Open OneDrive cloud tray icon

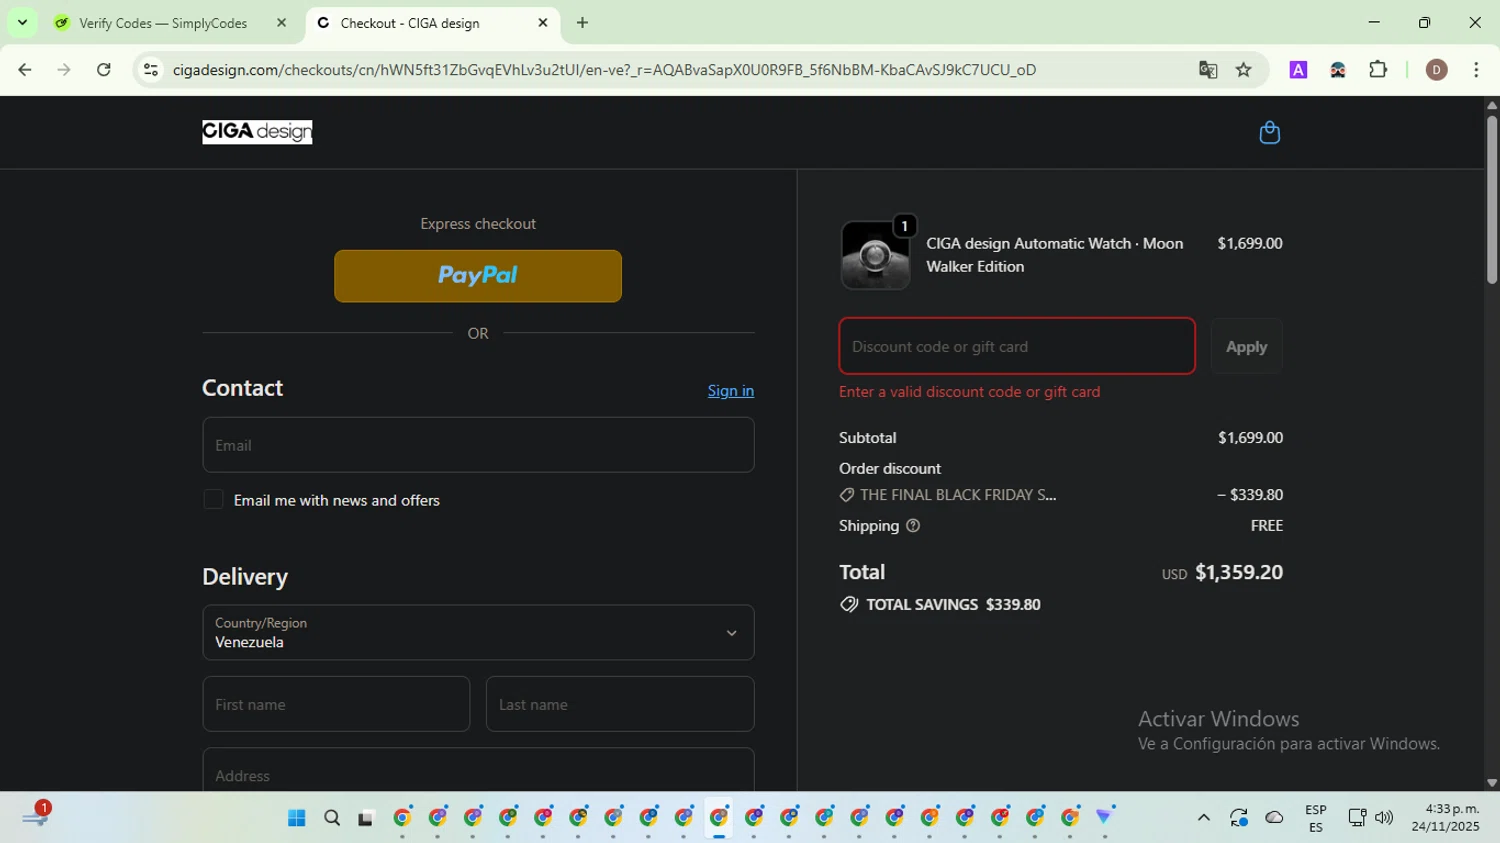(1274, 818)
